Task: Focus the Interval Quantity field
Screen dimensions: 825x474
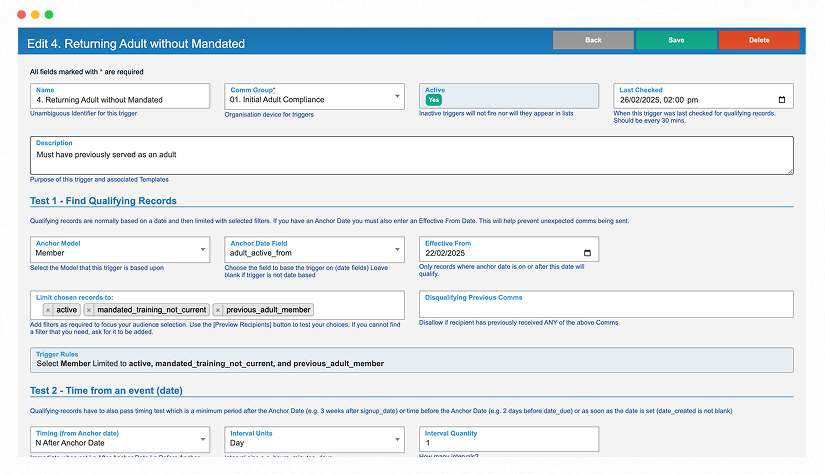Action: pyautogui.click(x=509, y=439)
